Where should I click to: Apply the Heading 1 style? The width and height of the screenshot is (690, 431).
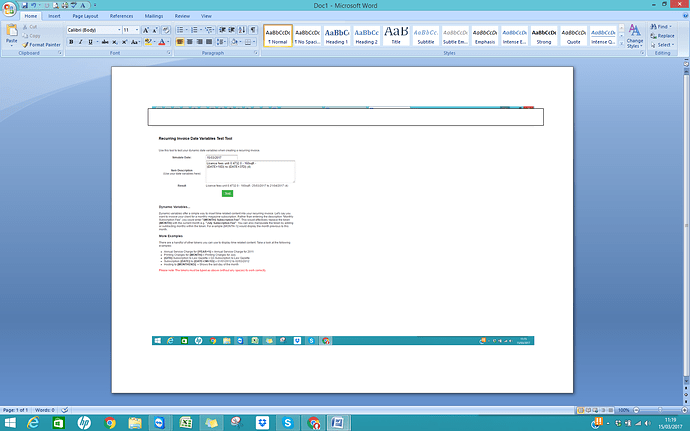[x=336, y=35]
